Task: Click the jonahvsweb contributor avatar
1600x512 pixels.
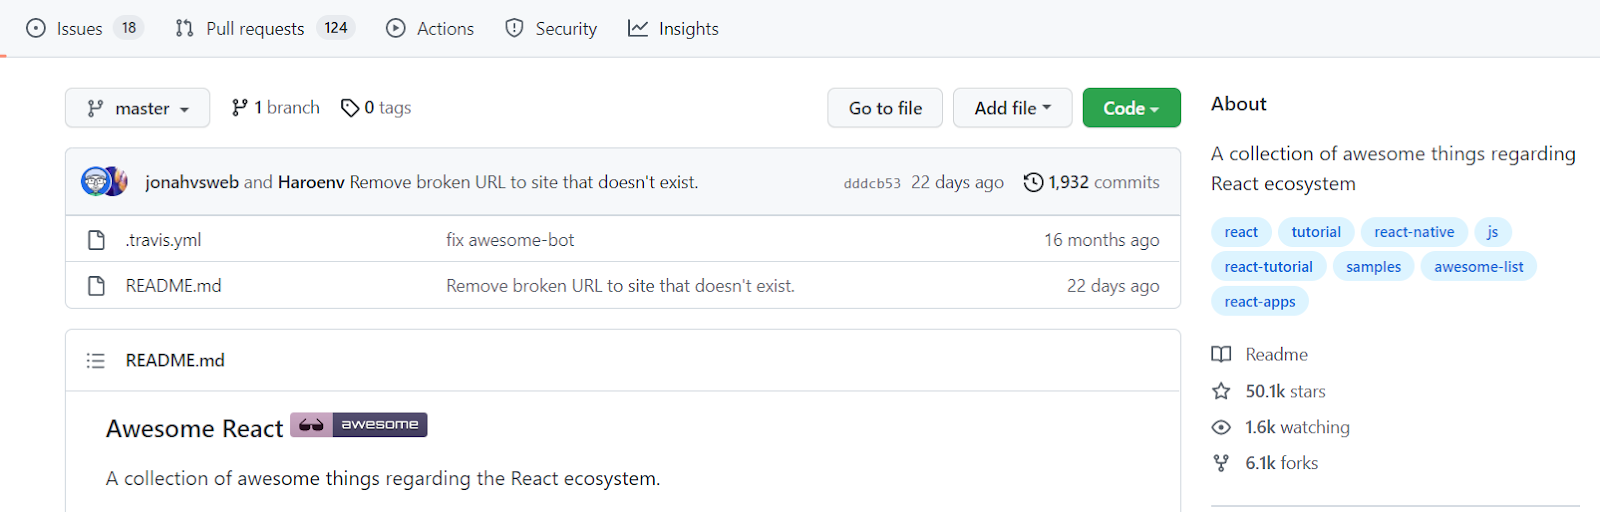Action: click(x=95, y=181)
